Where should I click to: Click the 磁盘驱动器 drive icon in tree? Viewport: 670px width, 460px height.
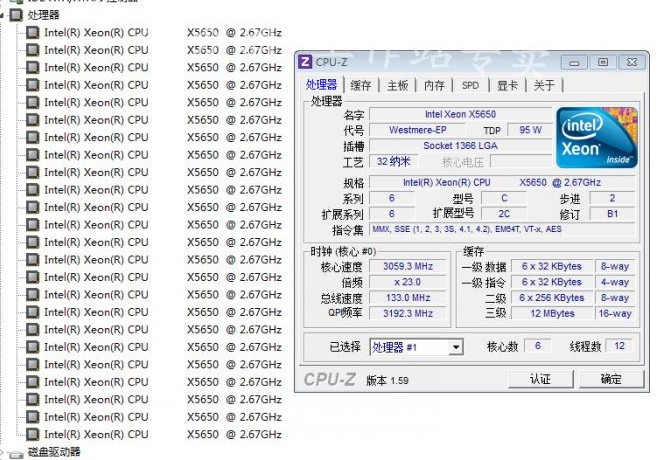click(x=16, y=454)
